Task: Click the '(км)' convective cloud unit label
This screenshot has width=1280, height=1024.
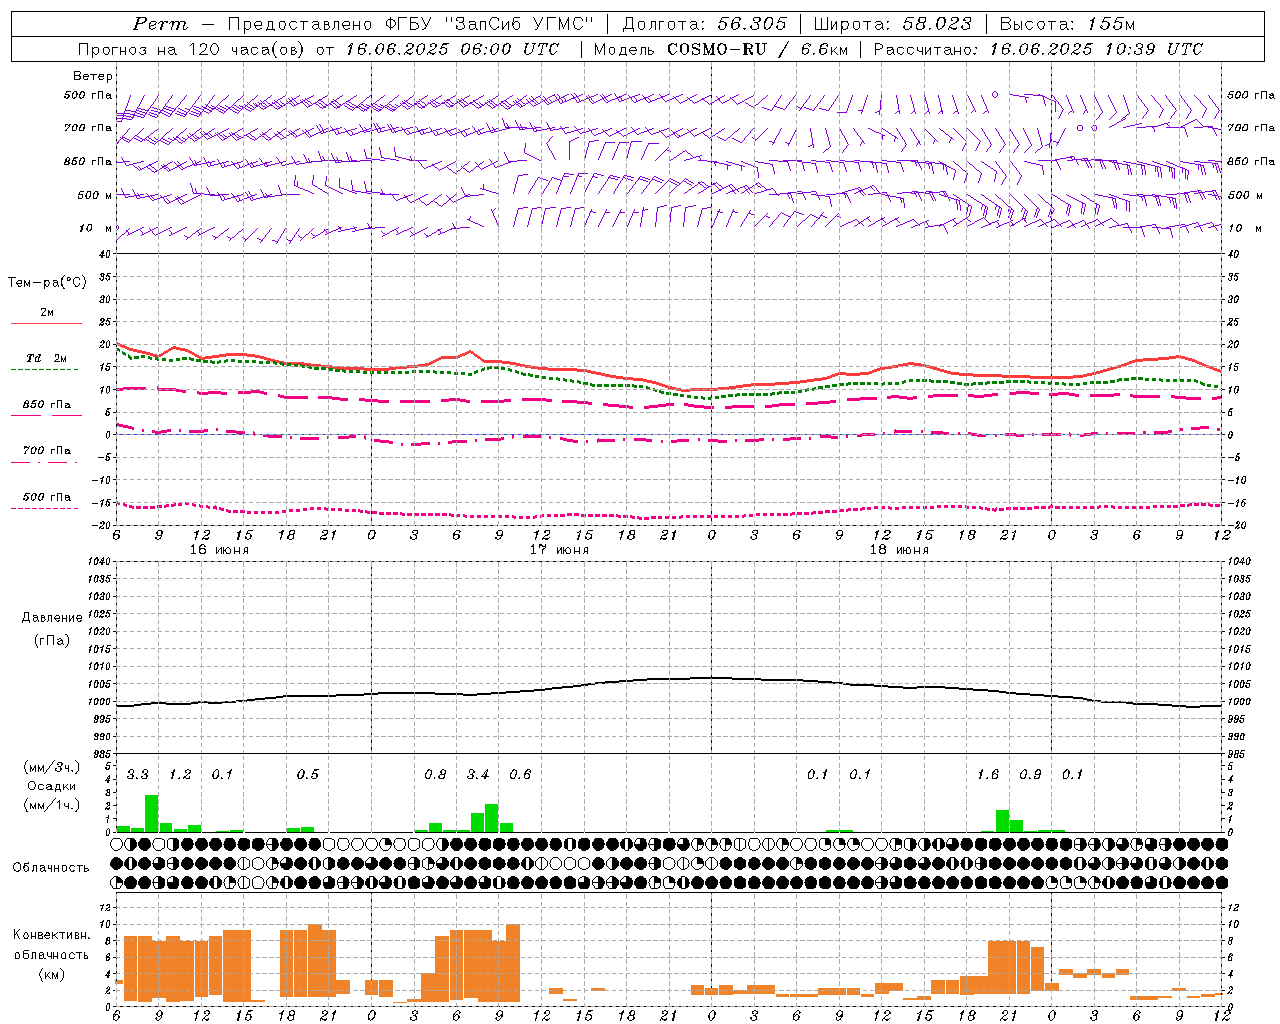Action: point(51,974)
